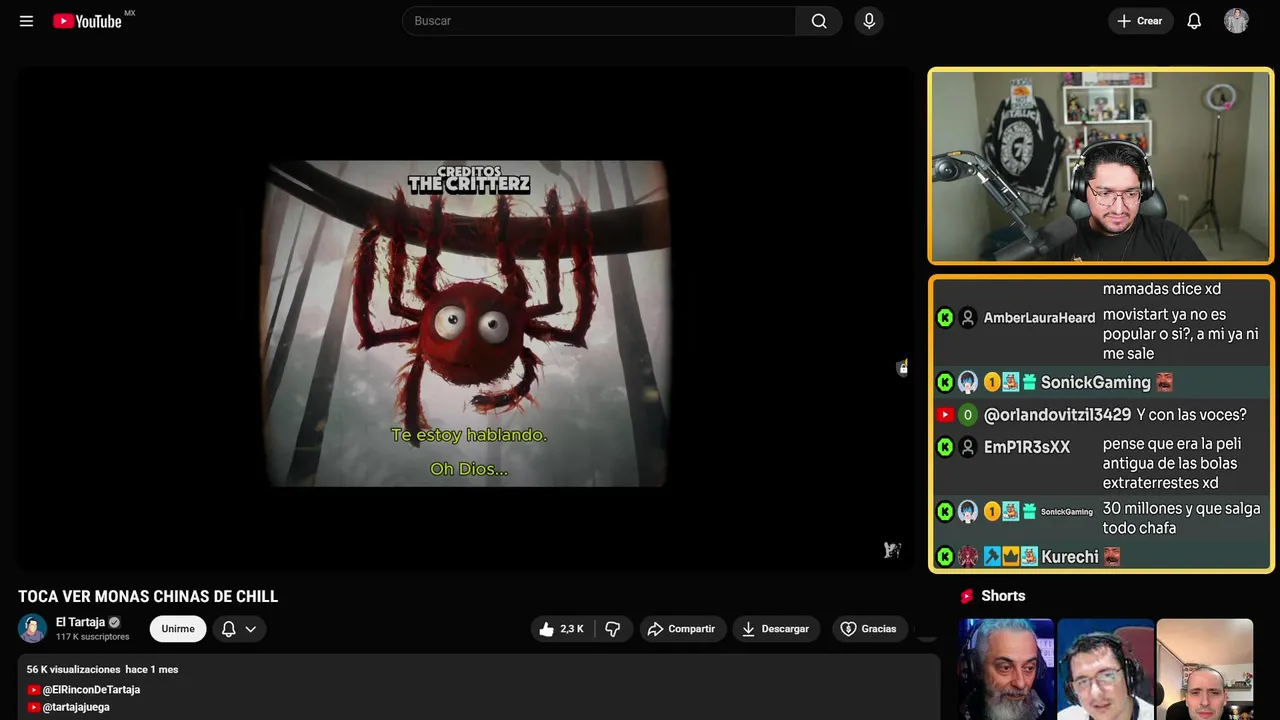1280x720 pixels.
Task: Share the video via Compartir
Action: tap(683, 629)
